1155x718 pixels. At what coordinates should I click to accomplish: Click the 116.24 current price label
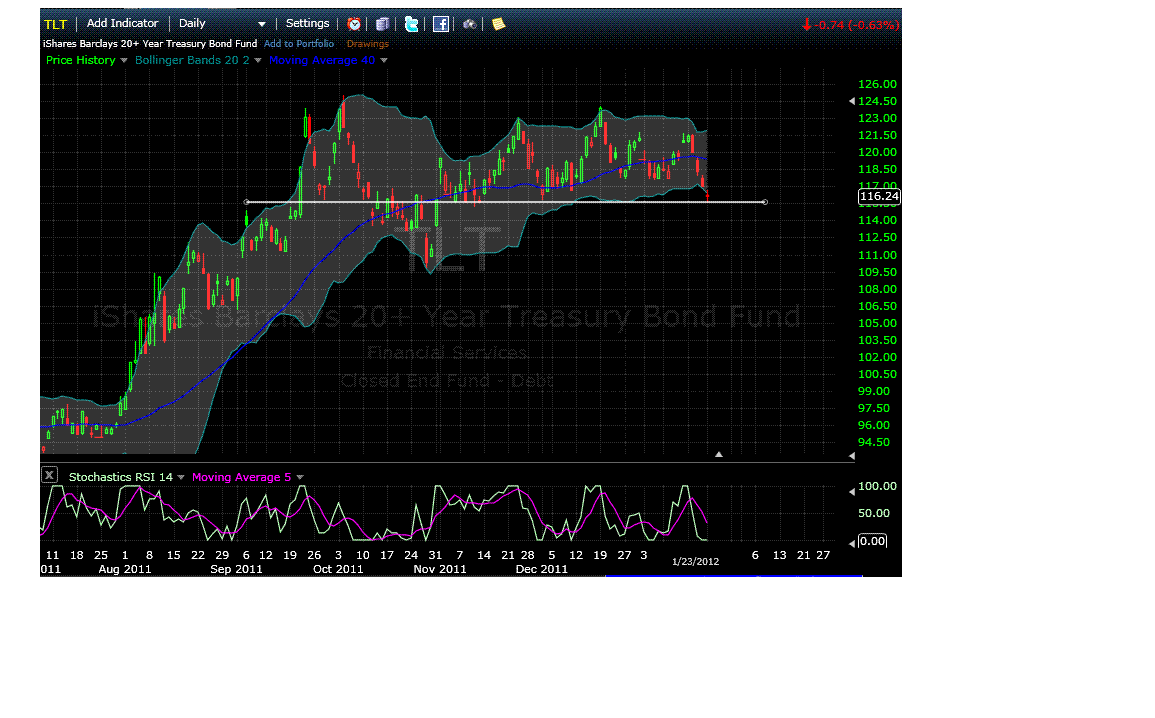pyautogui.click(x=880, y=197)
